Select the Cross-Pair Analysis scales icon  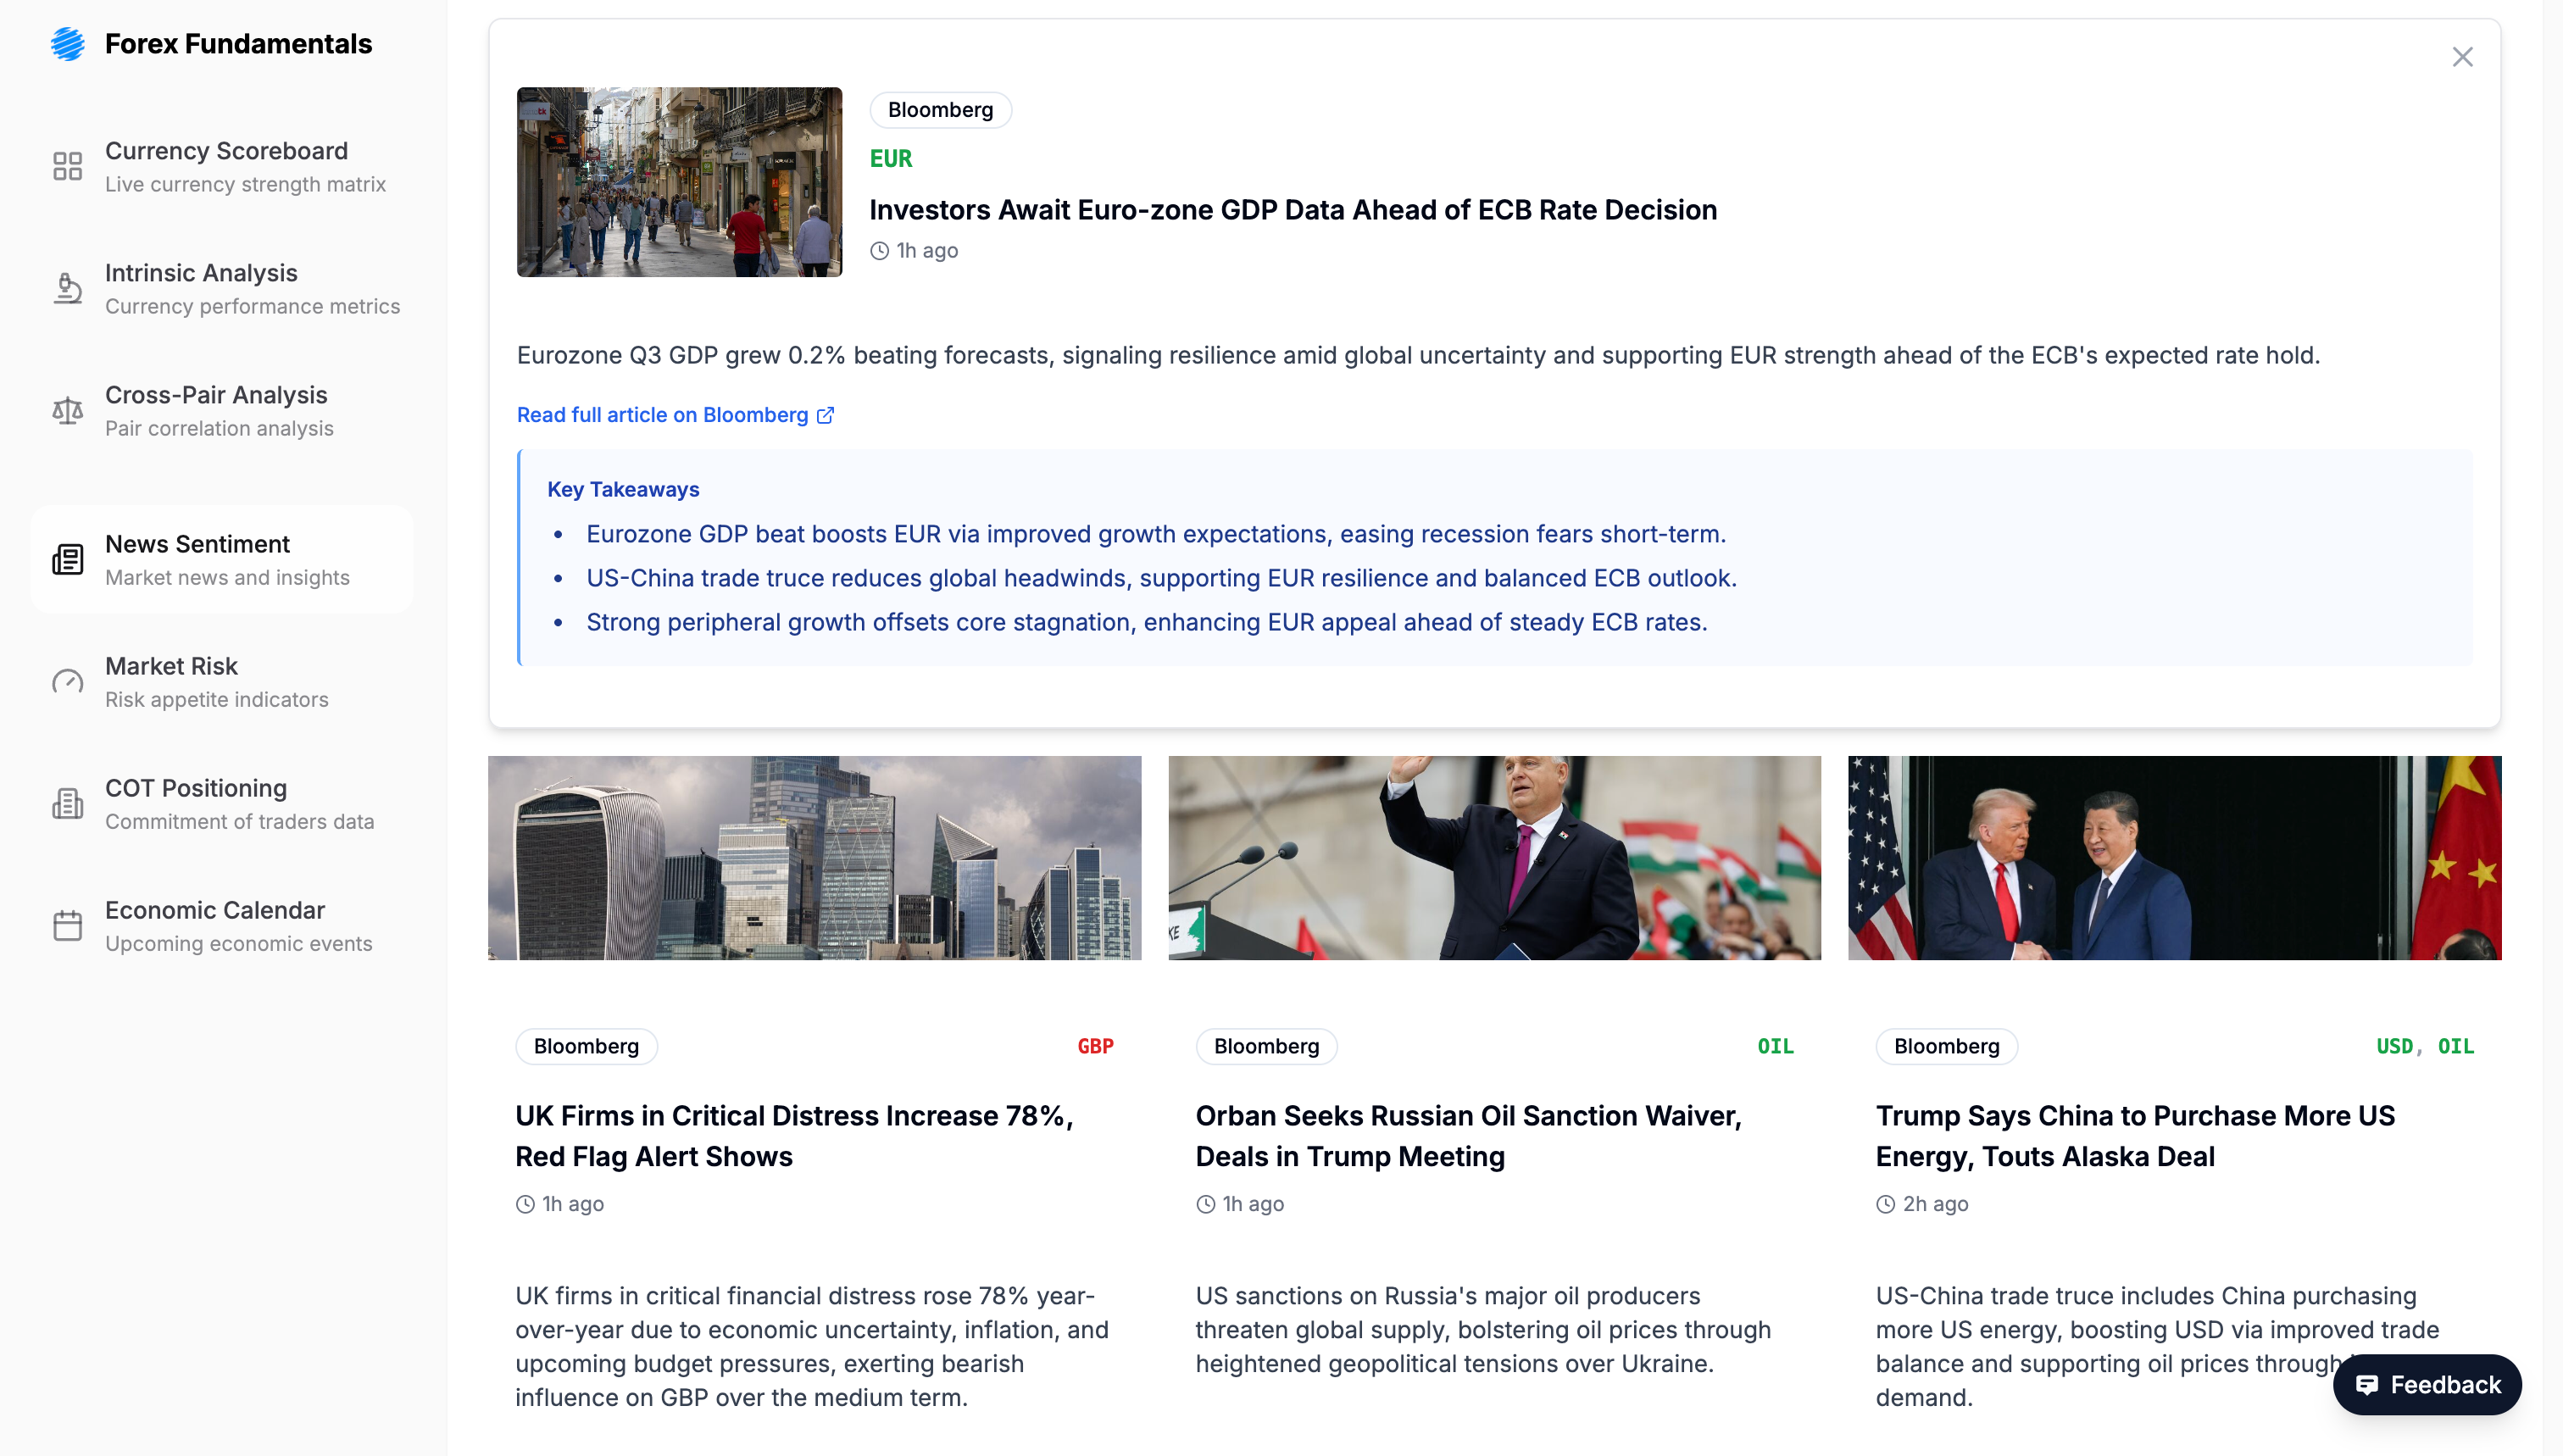point(67,410)
